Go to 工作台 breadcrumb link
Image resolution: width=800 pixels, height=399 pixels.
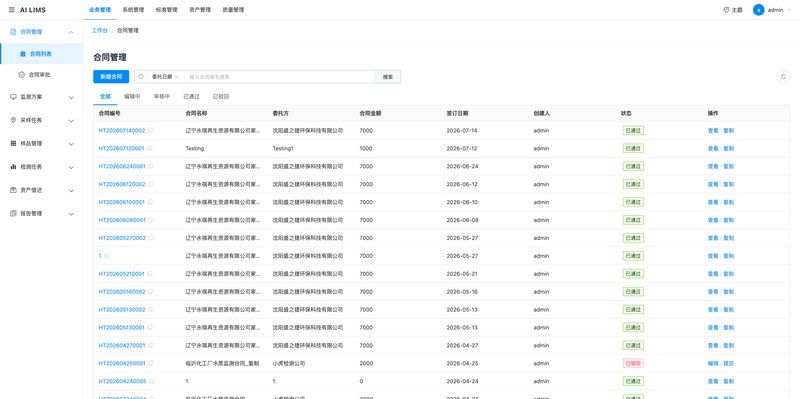(99, 31)
